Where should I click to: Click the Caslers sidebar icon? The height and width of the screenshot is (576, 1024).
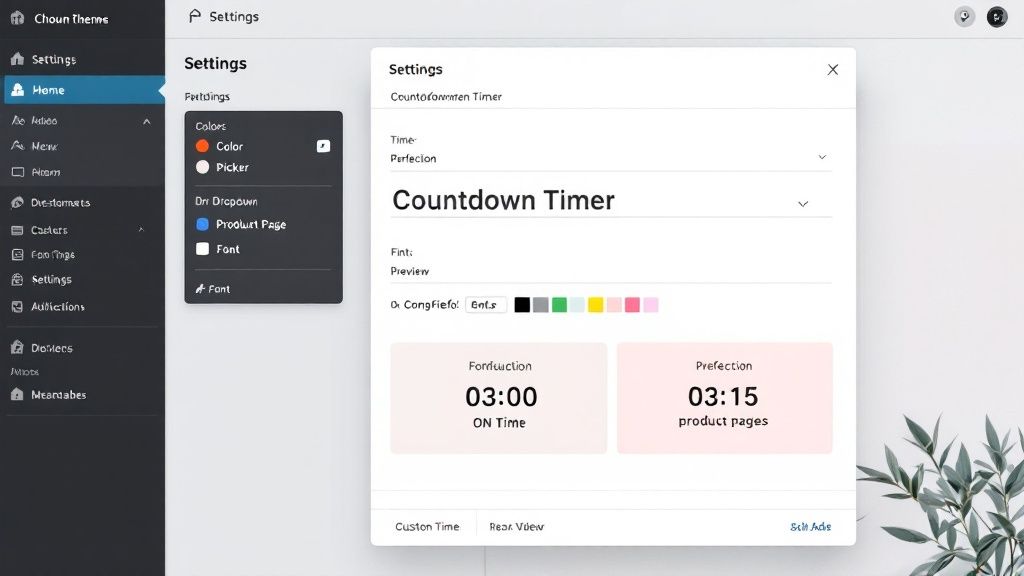tap(18, 230)
